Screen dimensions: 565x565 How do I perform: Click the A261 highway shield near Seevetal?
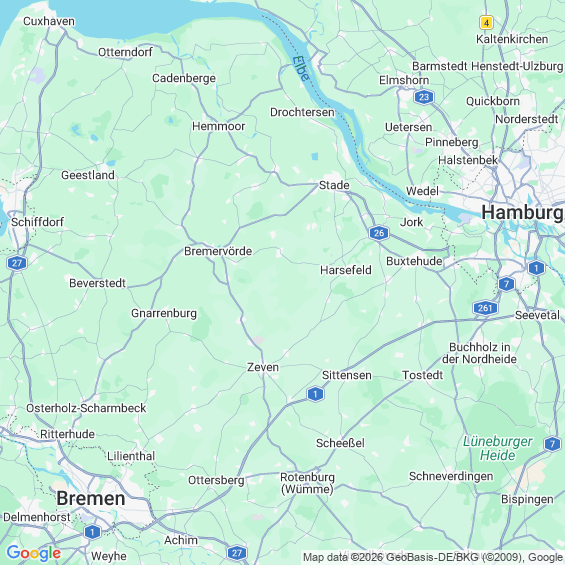(485, 308)
